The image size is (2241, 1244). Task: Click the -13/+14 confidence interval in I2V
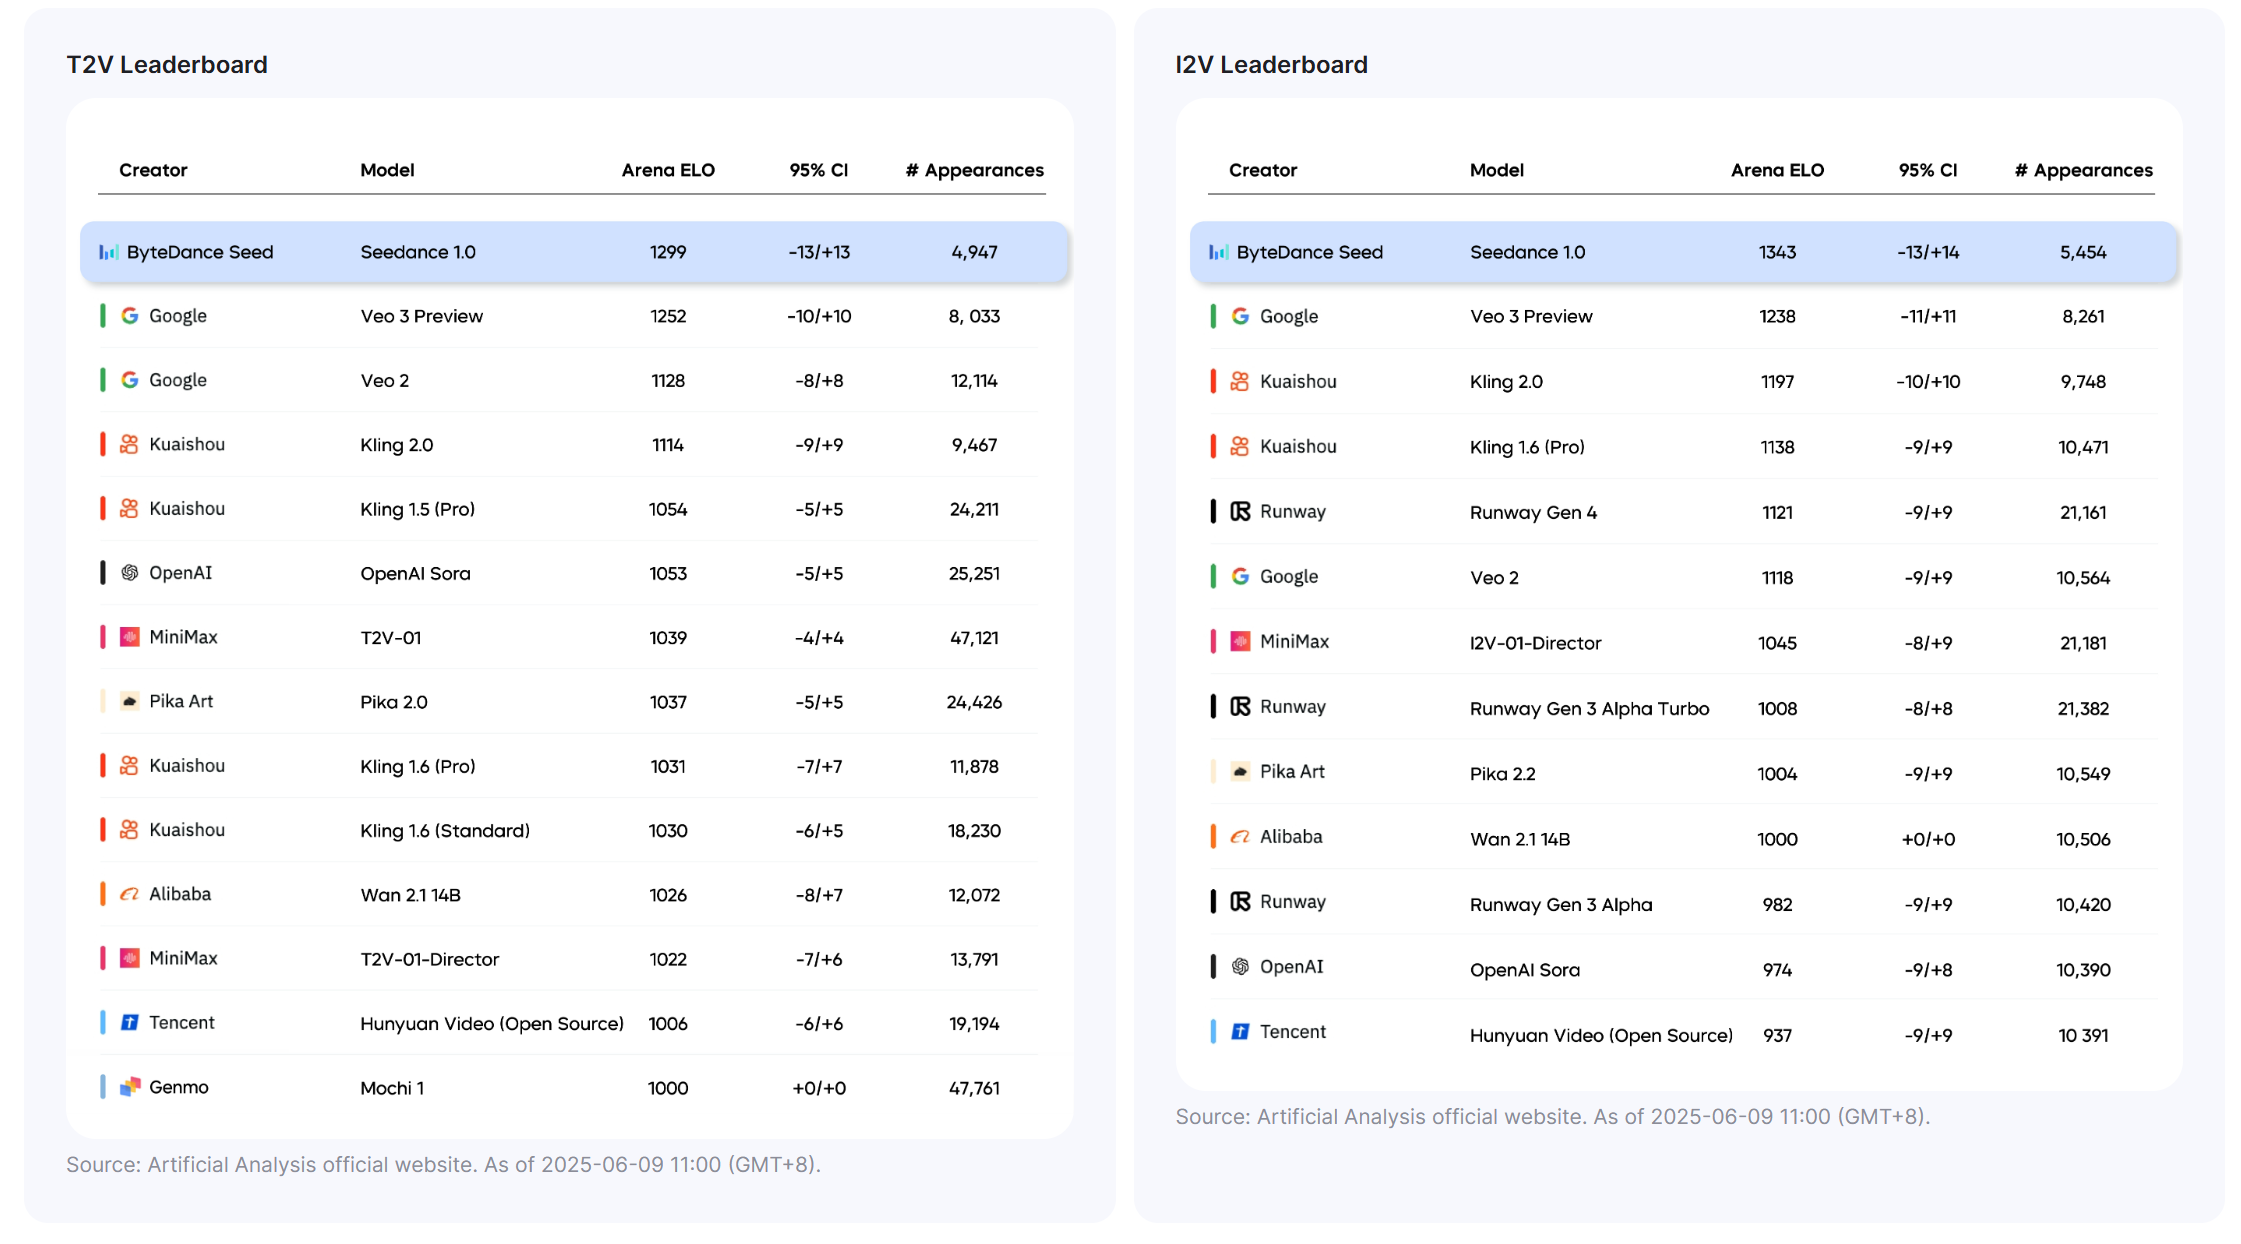click(x=1928, y=252)
